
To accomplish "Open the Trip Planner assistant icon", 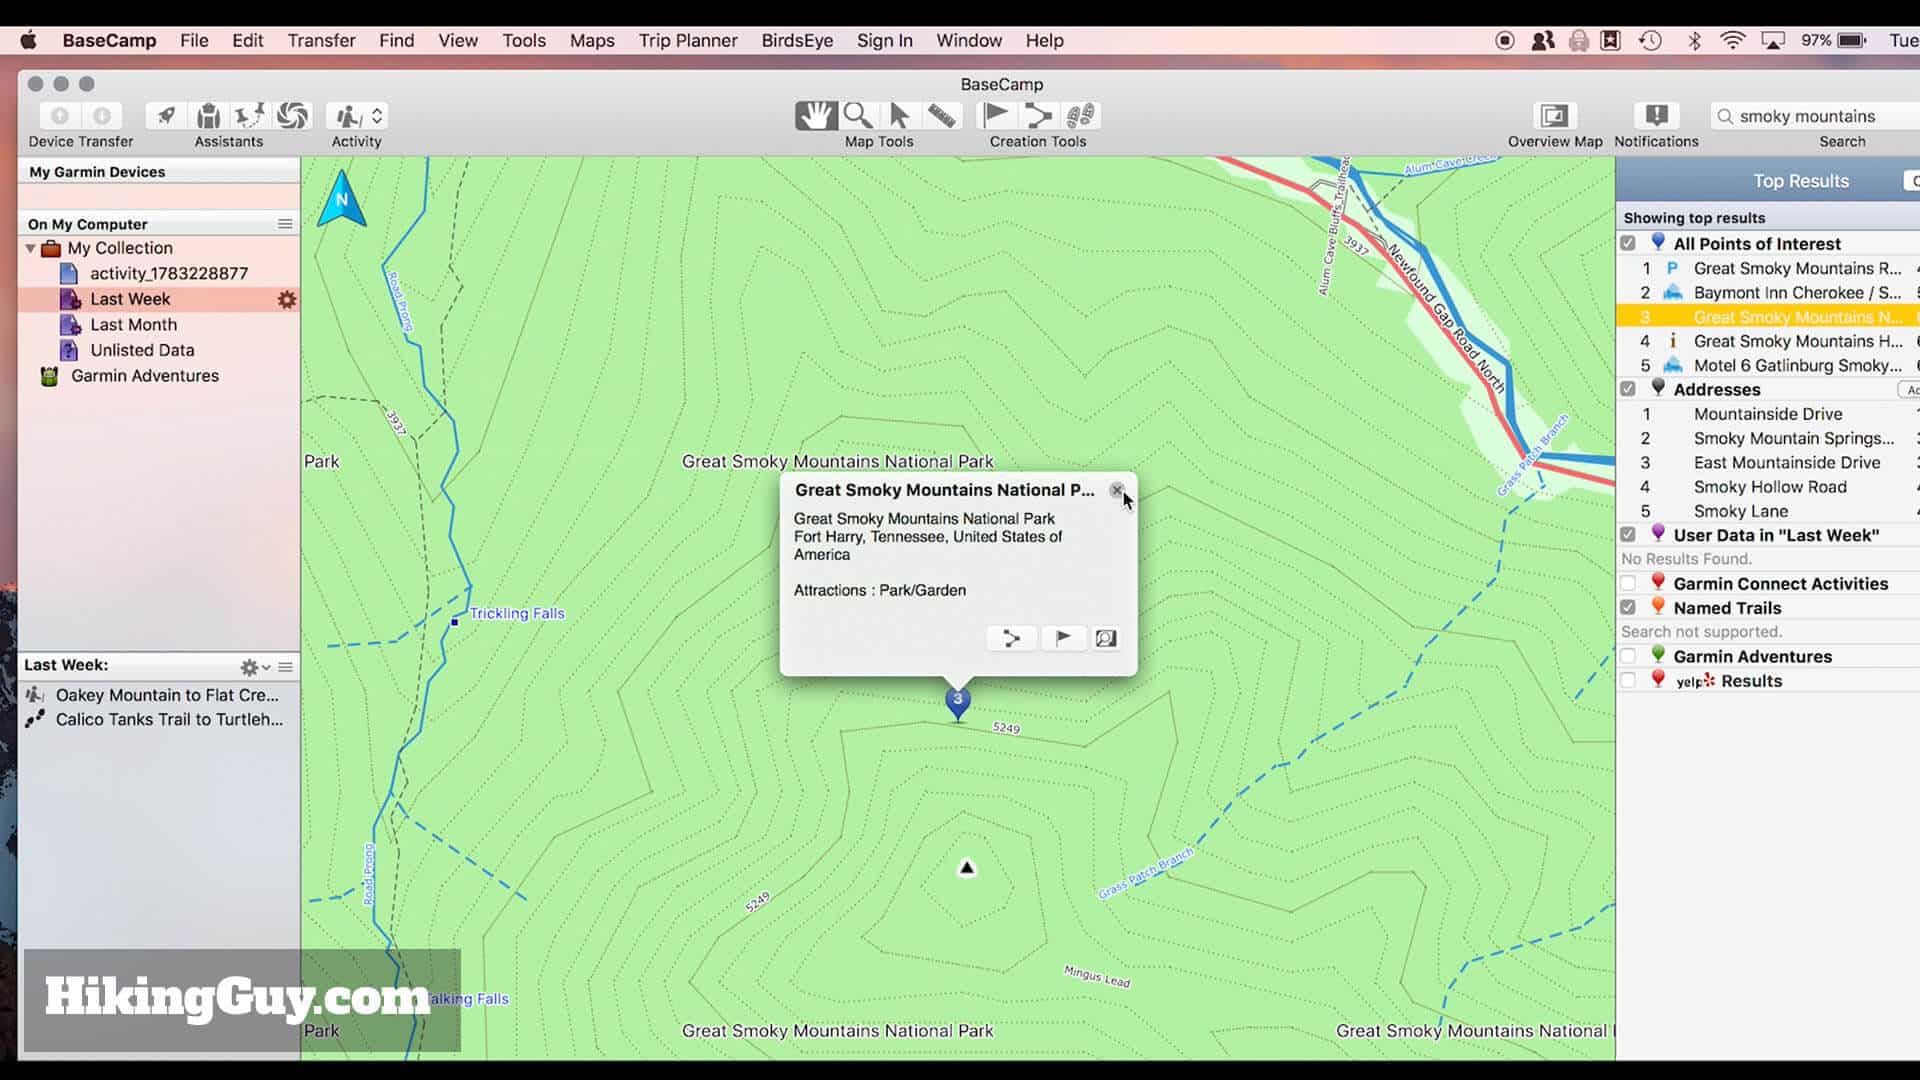I will click(250, 116).
